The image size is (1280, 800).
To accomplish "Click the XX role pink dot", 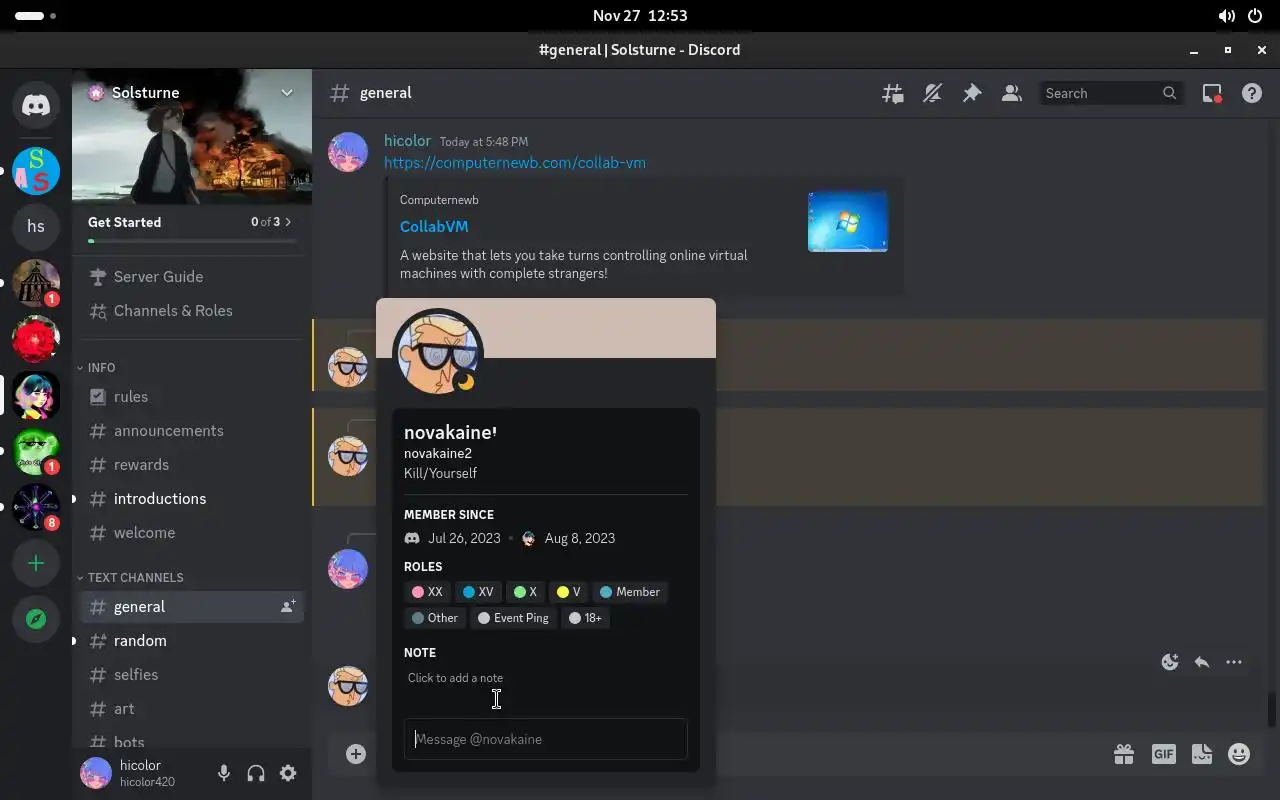I will (418, 592).
